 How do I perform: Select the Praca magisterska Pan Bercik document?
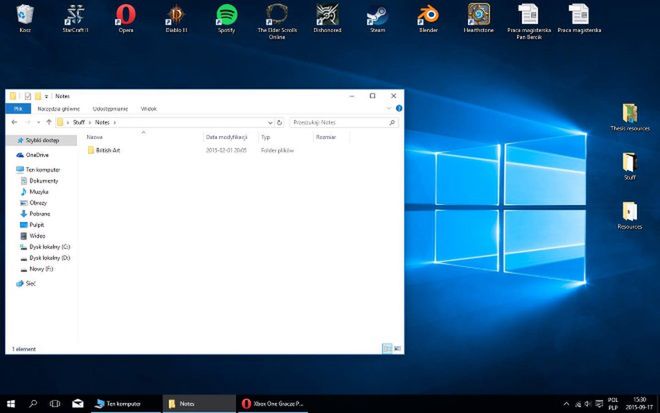click(x=529, y=21)
